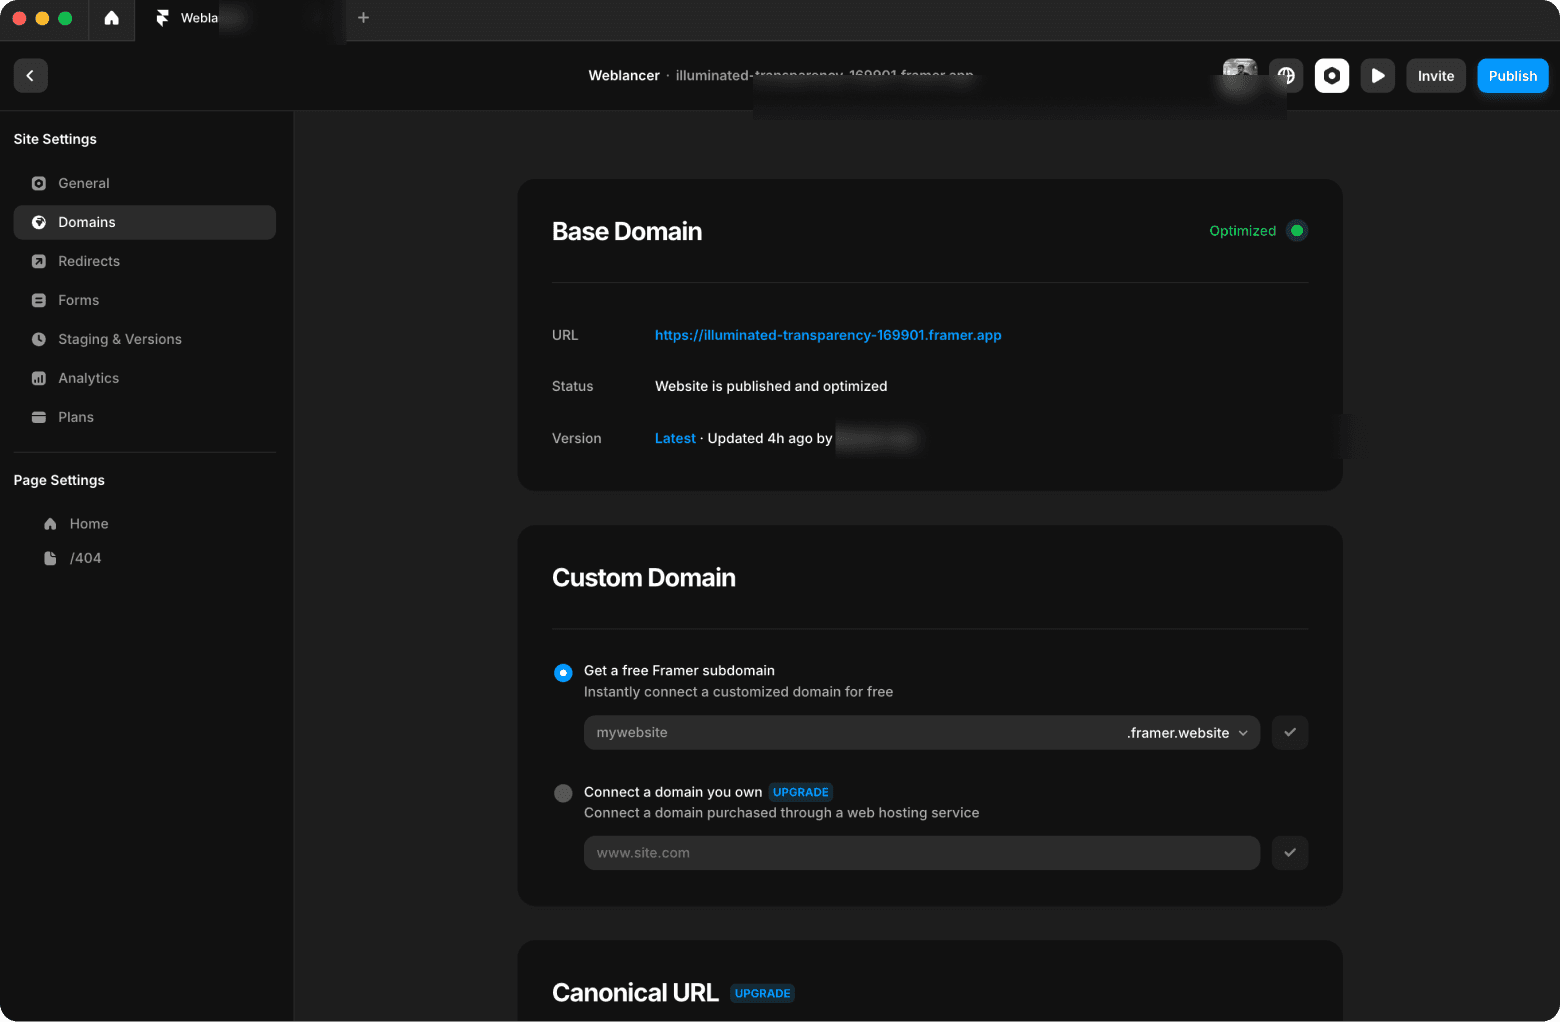This screenshot has height=1022, width=1560.
Task: Click the Staging & Versions clock icon
Action: tap(39, 340)
